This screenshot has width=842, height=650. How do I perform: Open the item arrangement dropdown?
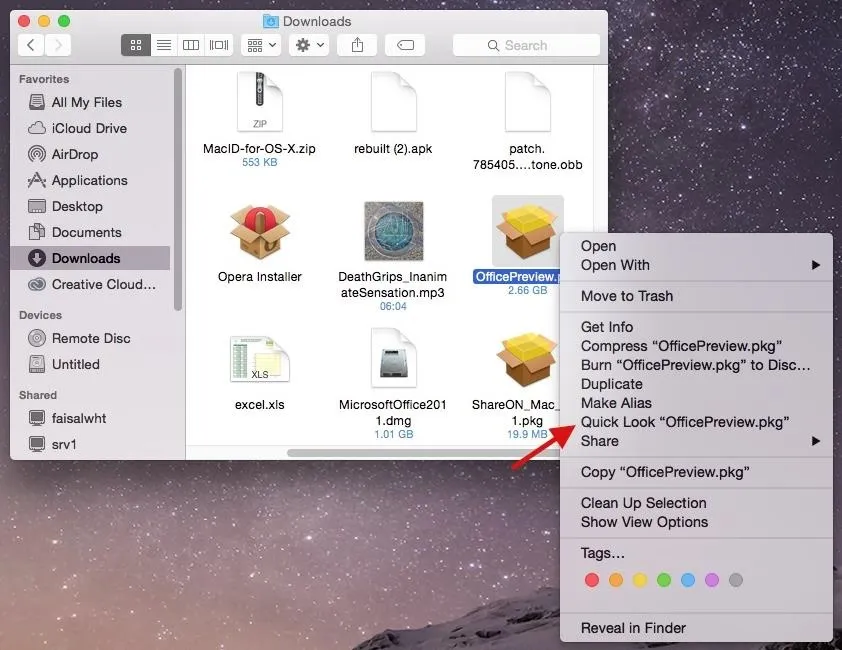click(262, 45)
